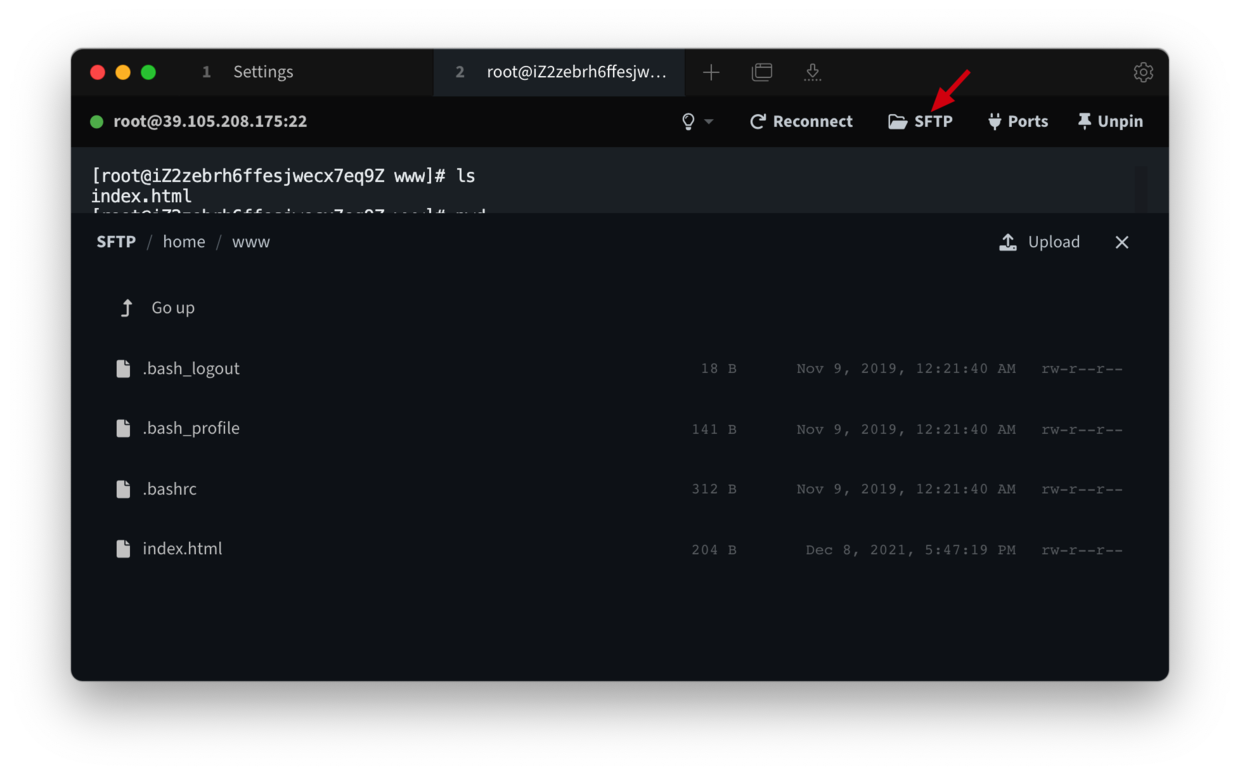Navigate to home in breadcrumb
This screenshot has height=775, width=1240.
pyautogui.click(x=184, y=242)
